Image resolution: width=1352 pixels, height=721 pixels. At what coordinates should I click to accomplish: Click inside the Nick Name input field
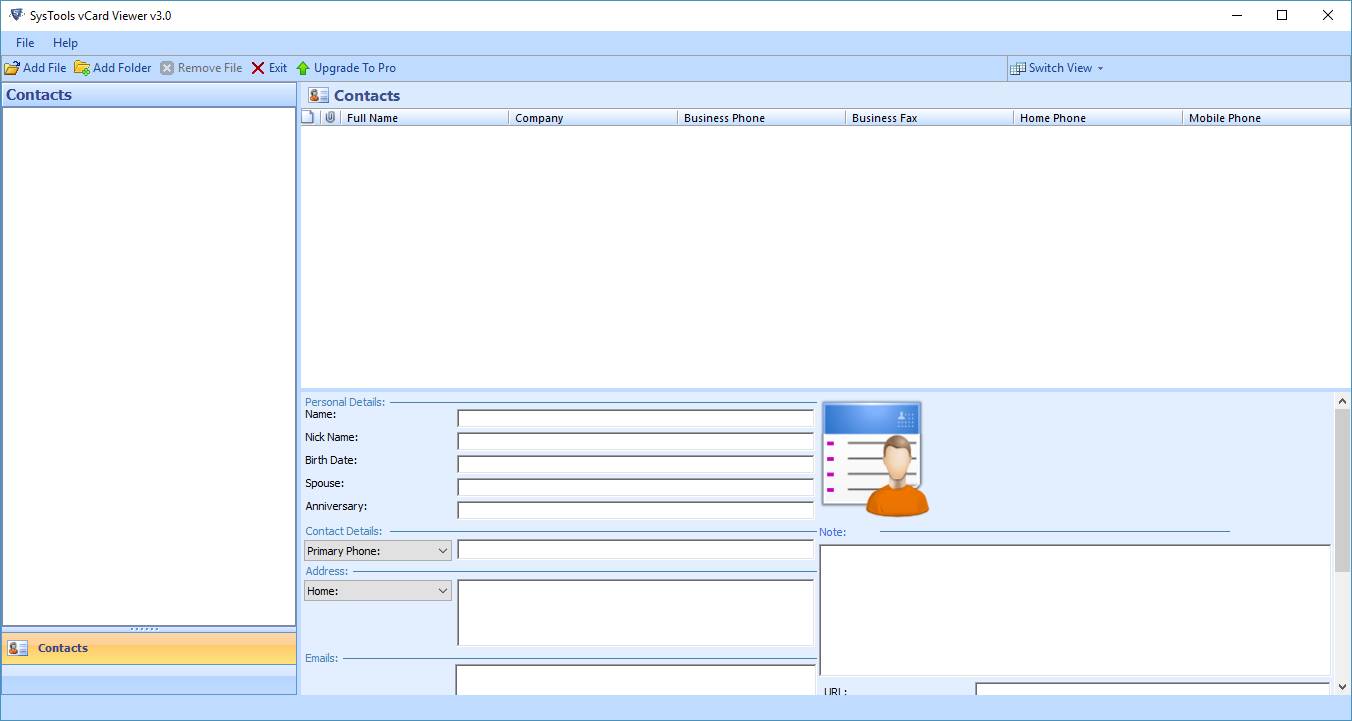click(x=635, y=440)
